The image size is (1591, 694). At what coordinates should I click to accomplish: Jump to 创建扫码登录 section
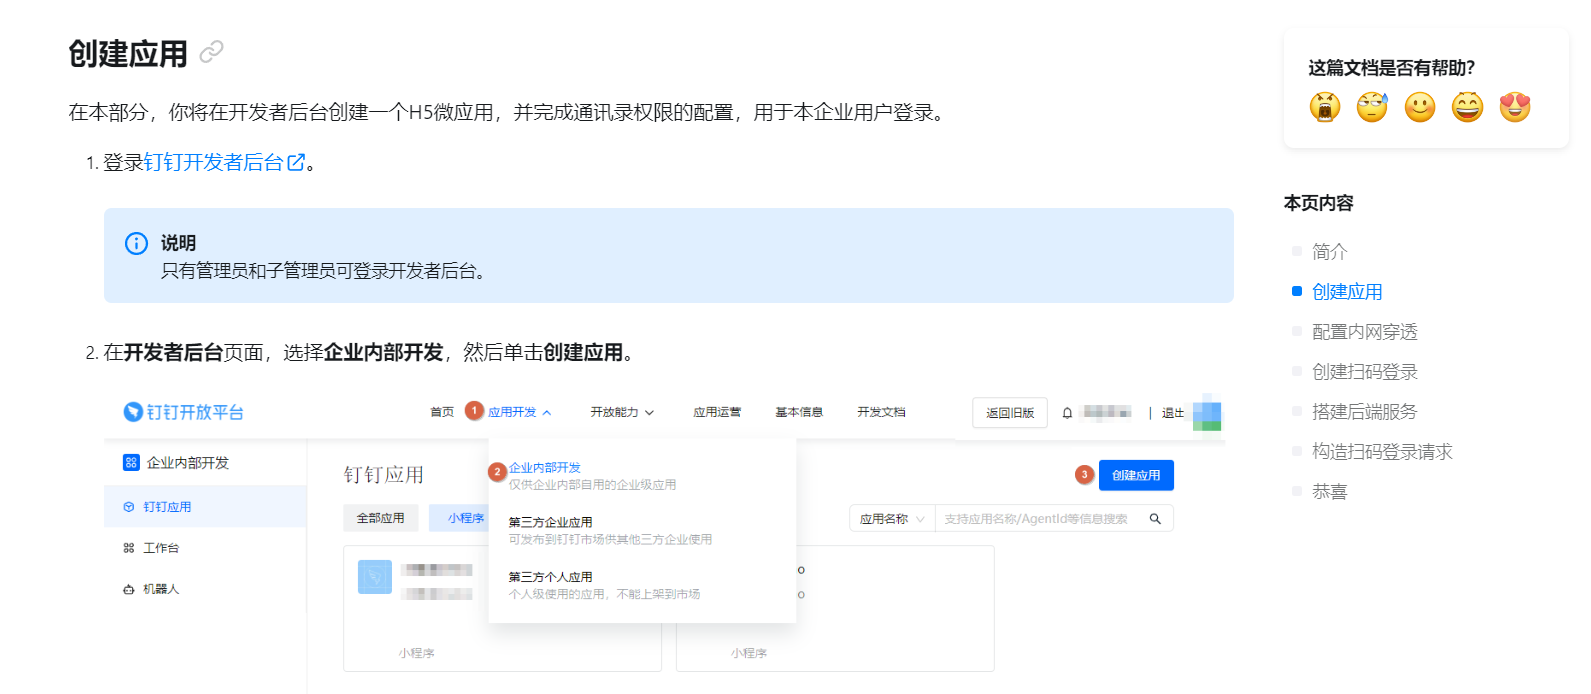[x=1364, y=371]
